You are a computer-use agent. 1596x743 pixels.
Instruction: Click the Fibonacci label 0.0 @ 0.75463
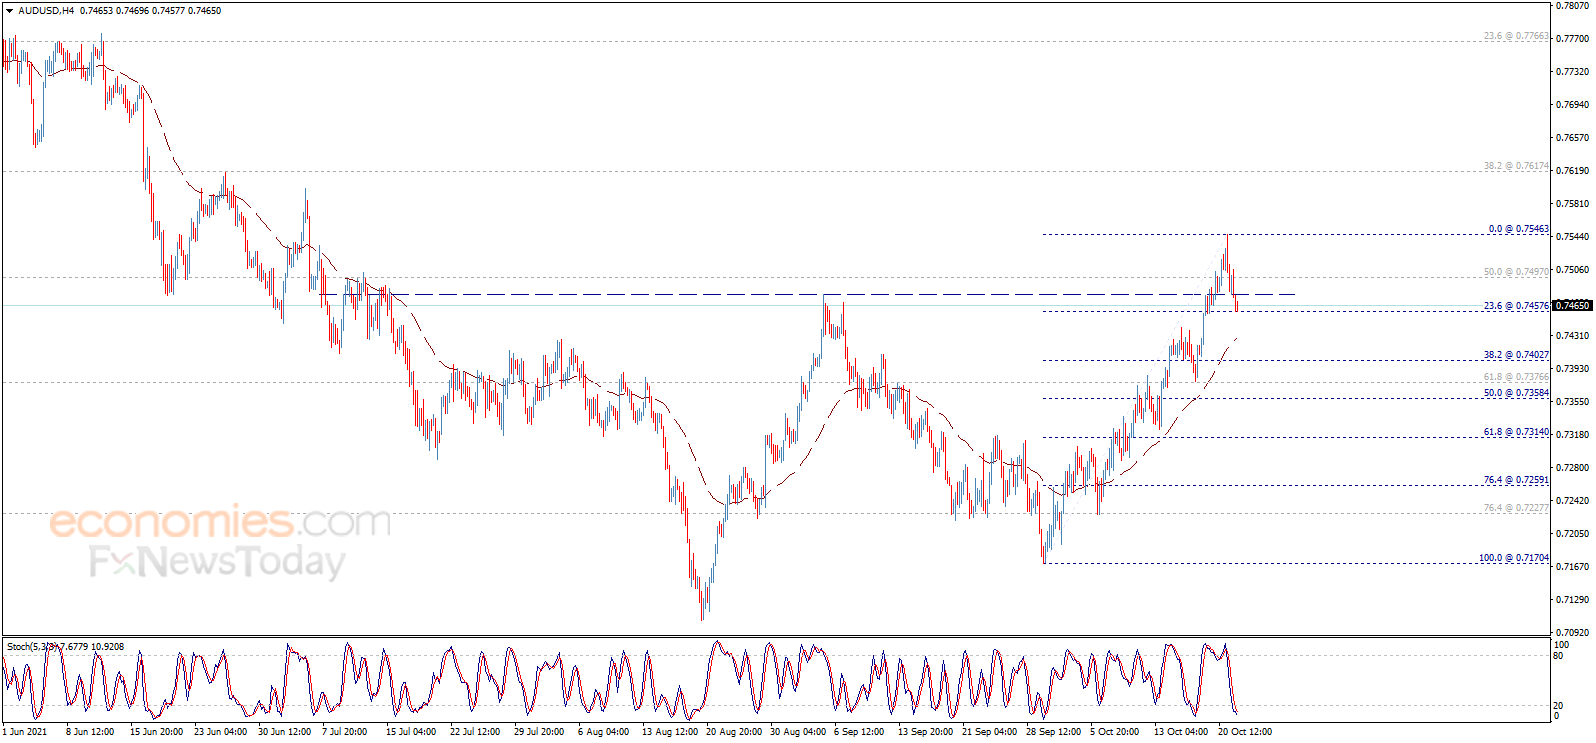[x=1519, y=229]
